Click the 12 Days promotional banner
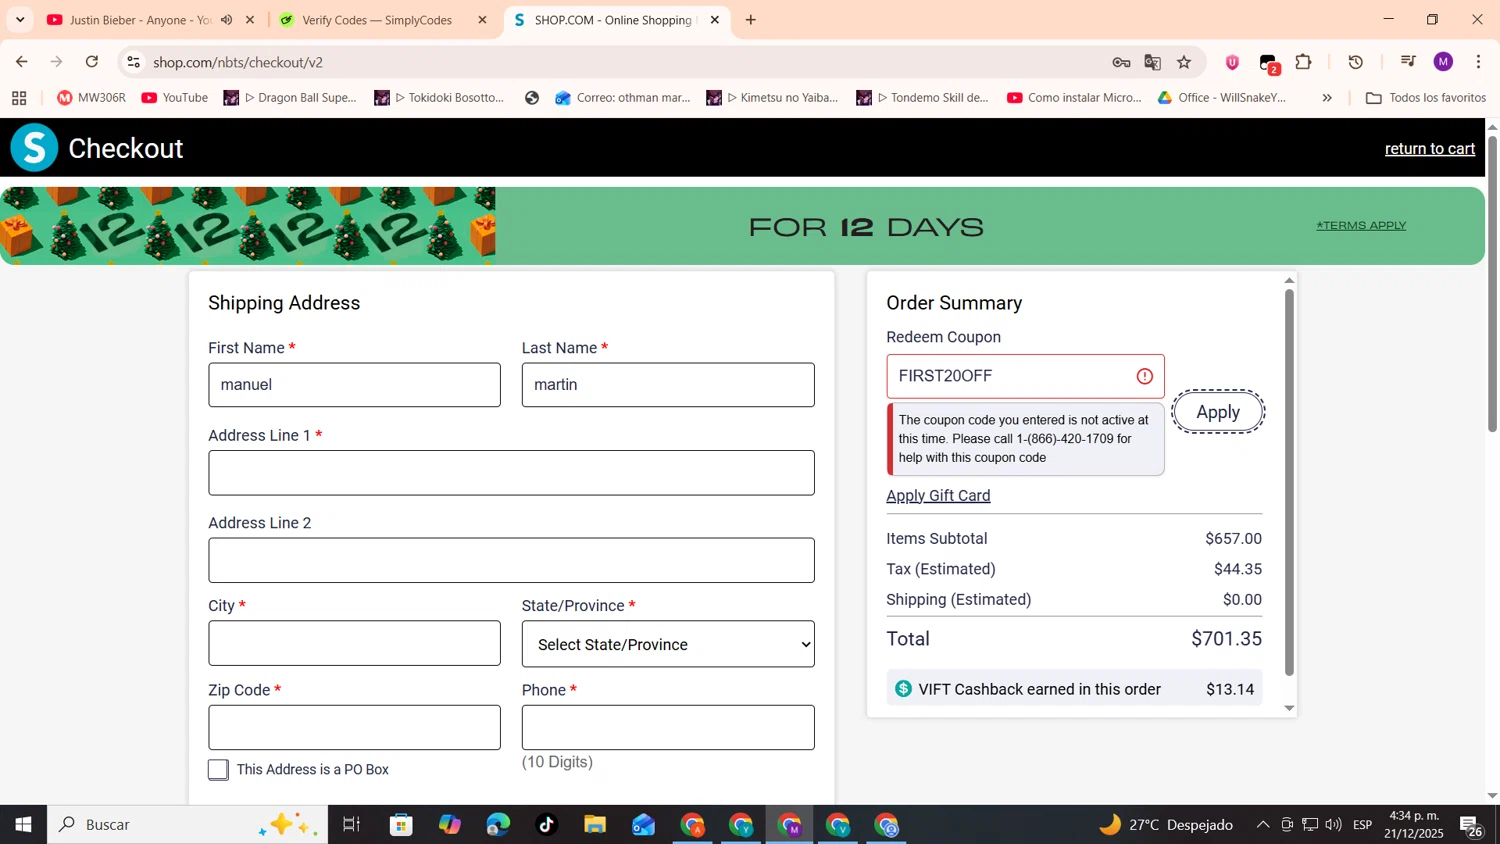Screen dimensions: 1500x844 742,226
